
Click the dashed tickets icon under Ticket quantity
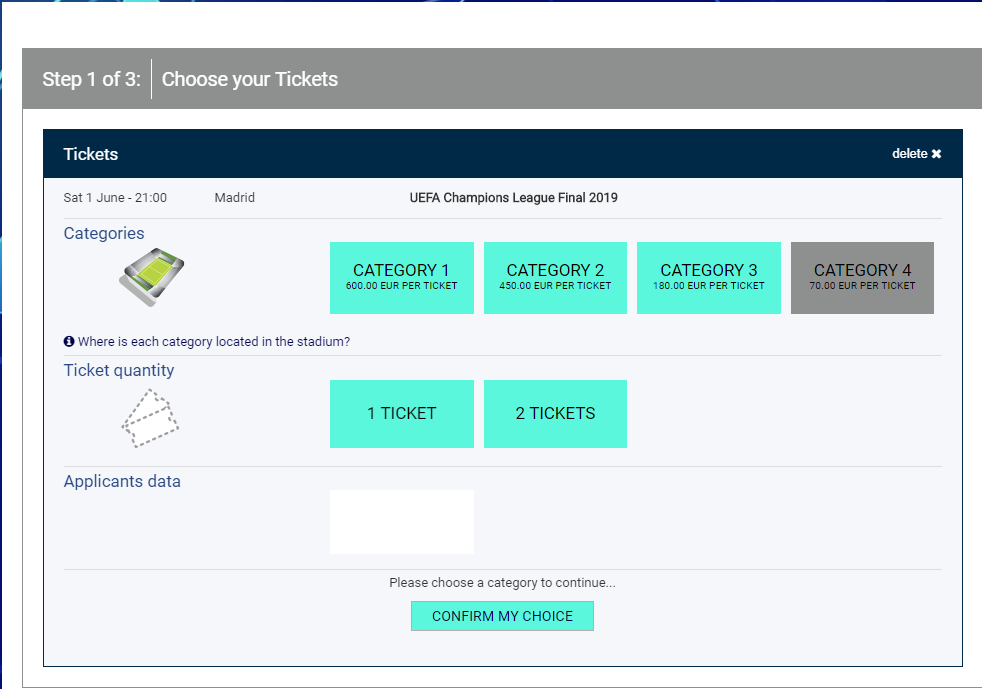150,418
